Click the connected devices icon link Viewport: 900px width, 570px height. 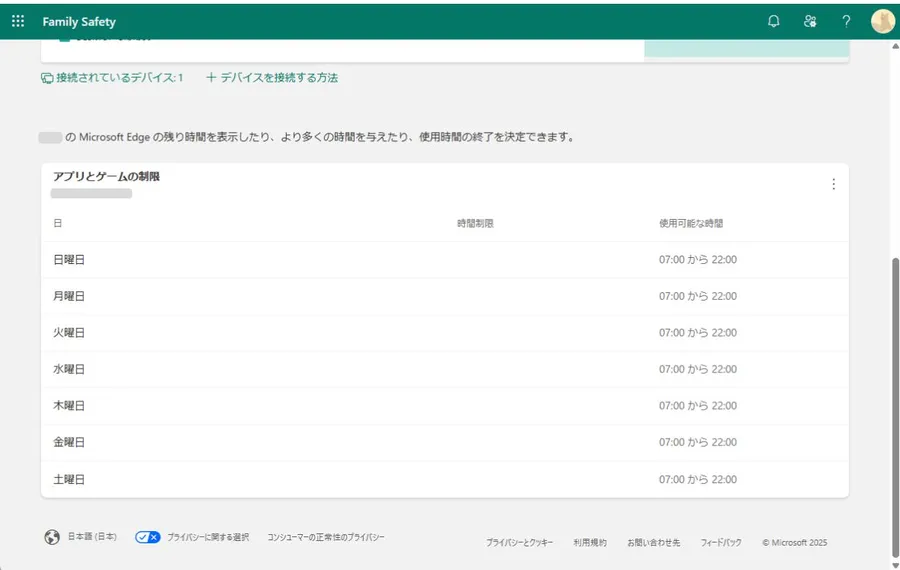(47, 78)
